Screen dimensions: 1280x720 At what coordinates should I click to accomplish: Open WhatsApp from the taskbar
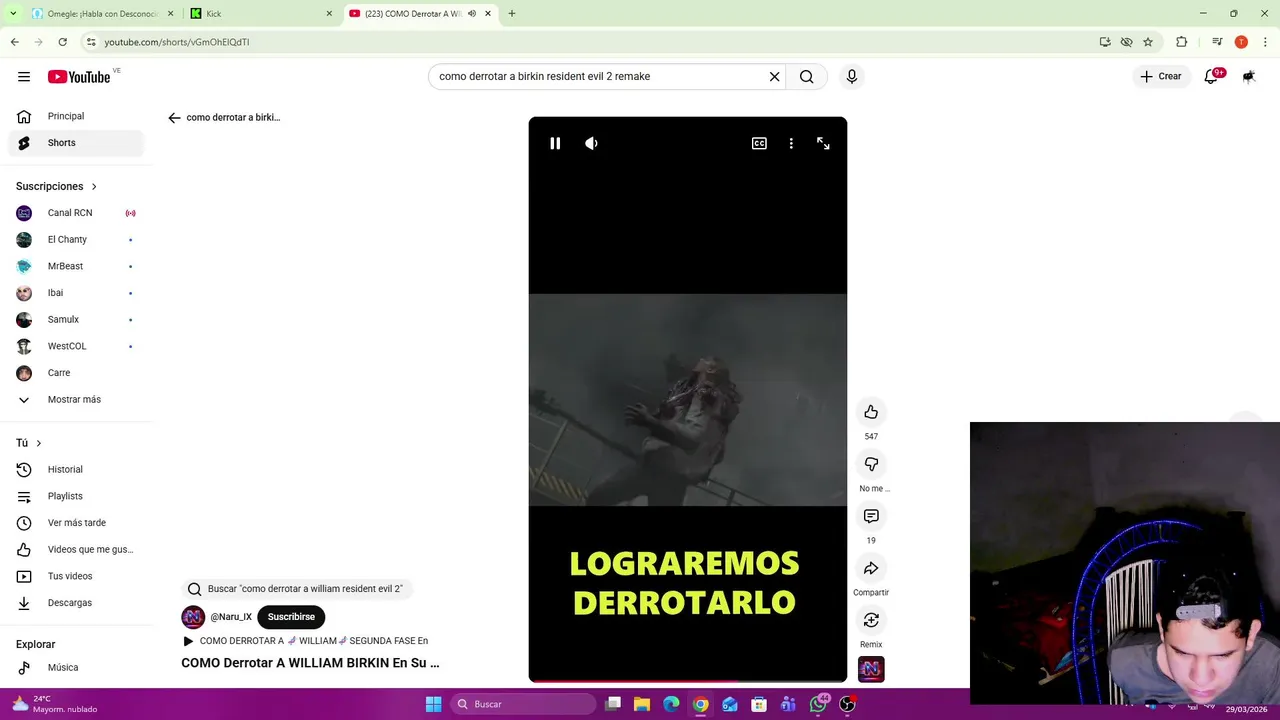point(818,704)
